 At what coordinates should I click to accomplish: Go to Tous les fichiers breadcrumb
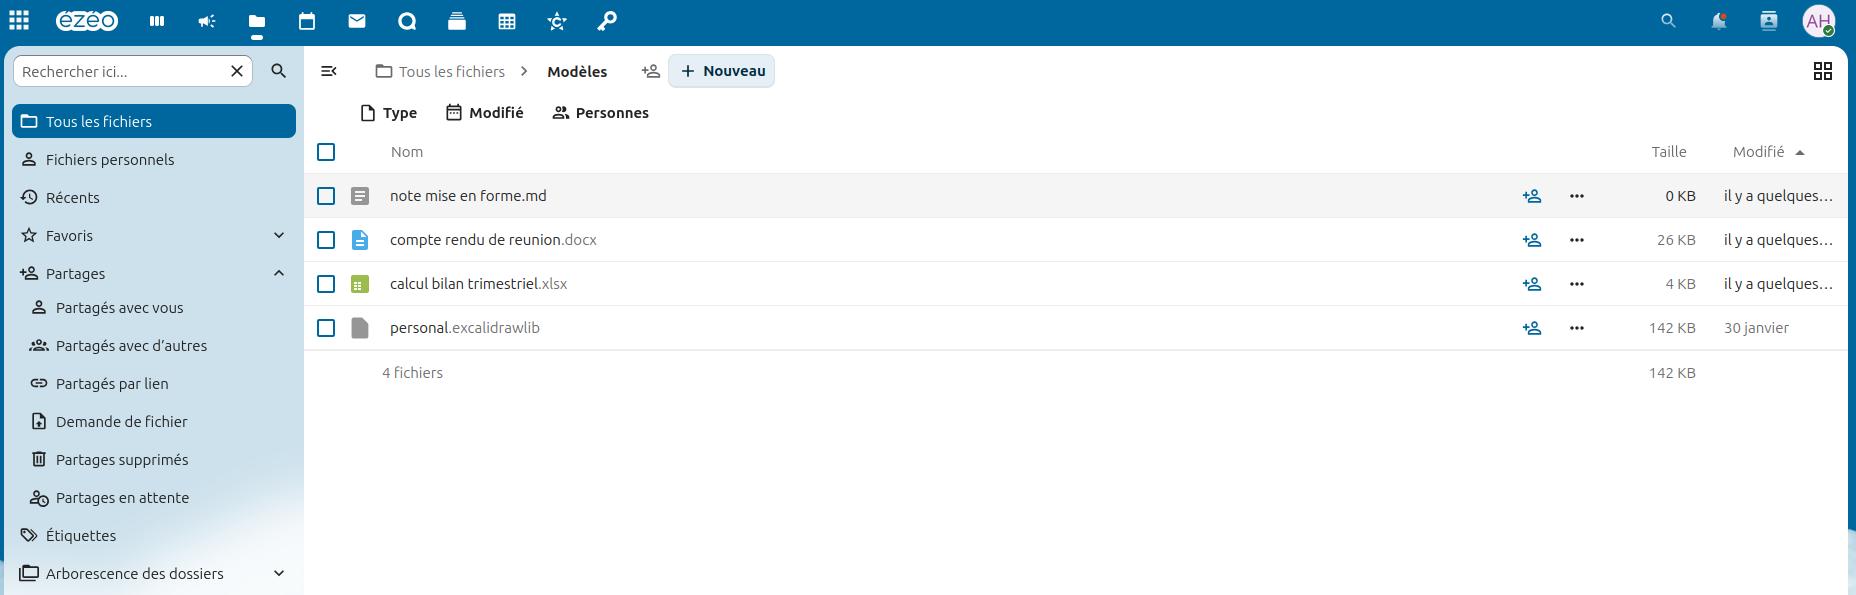coord(440,71)
